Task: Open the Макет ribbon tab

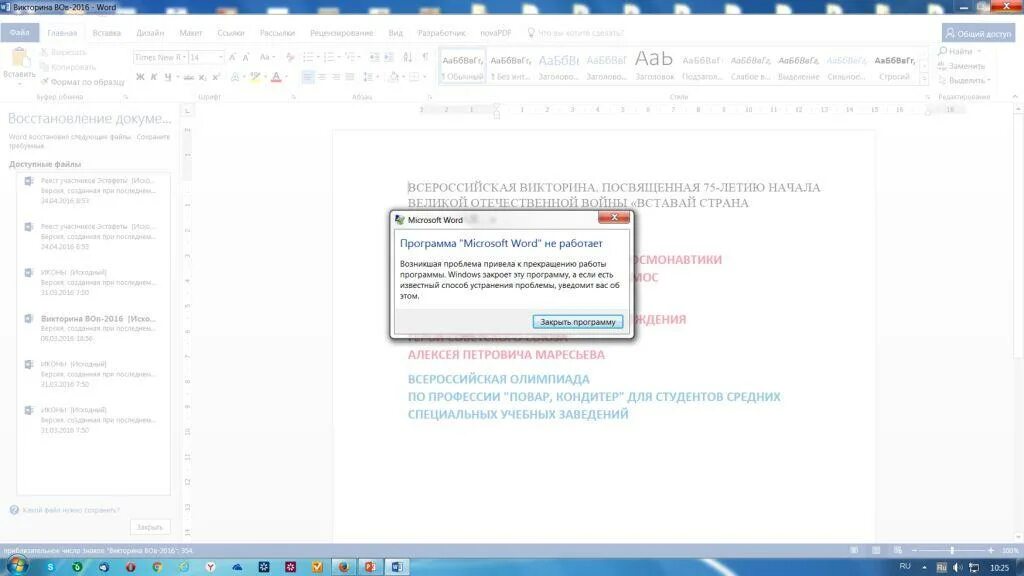Action: (191, 33)
